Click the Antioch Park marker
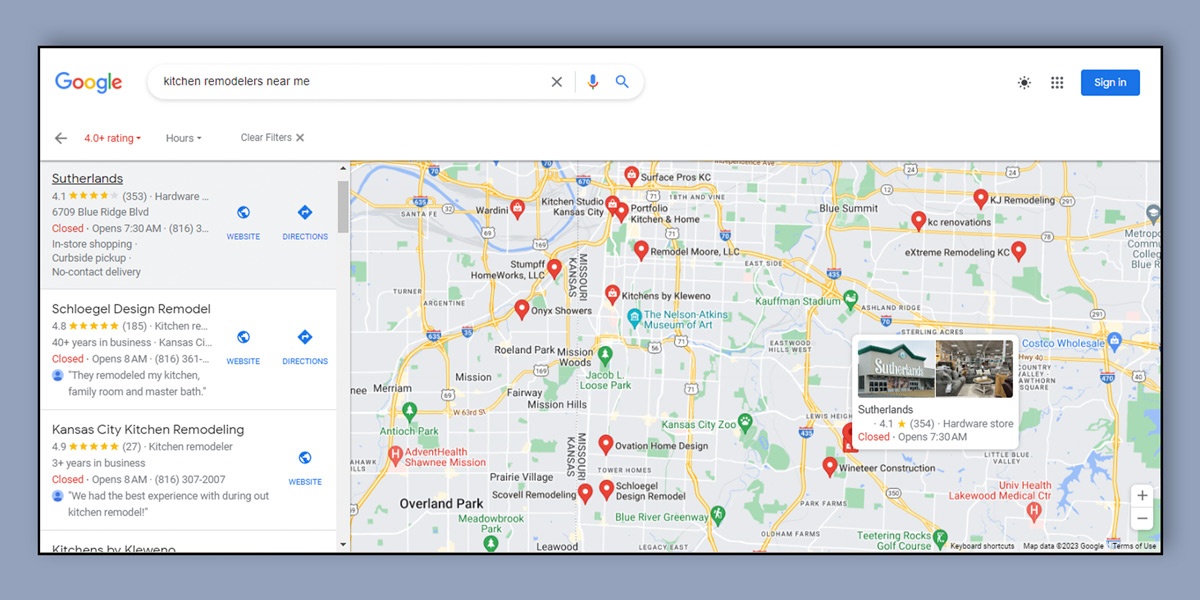1200x600 pixels. coord(410,412)
